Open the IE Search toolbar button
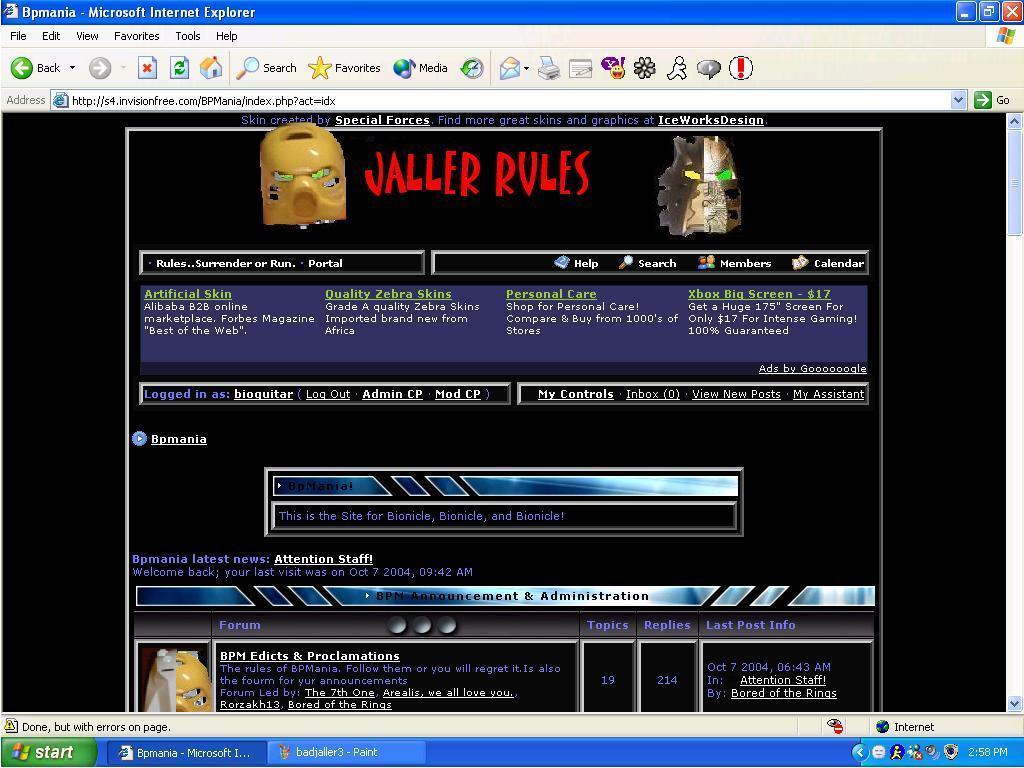 266,68
